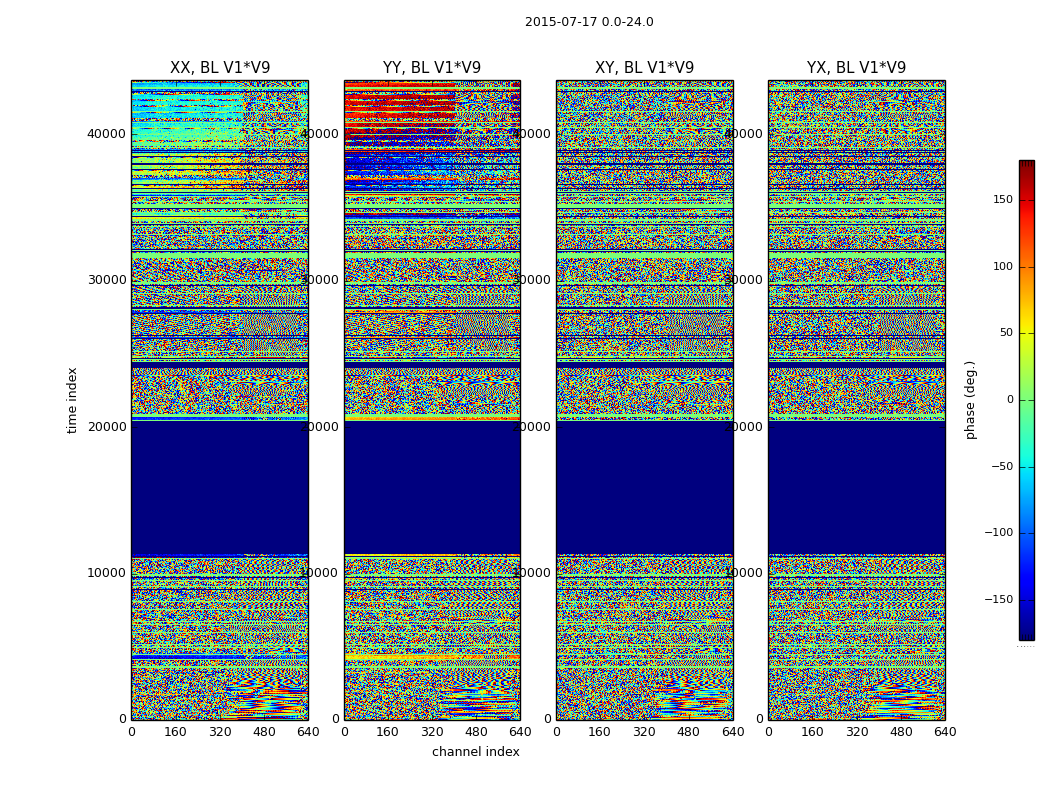Click the solid blue band in XY panel
This screenshot has width=1050, height=800.
click(x=644, y=487)
